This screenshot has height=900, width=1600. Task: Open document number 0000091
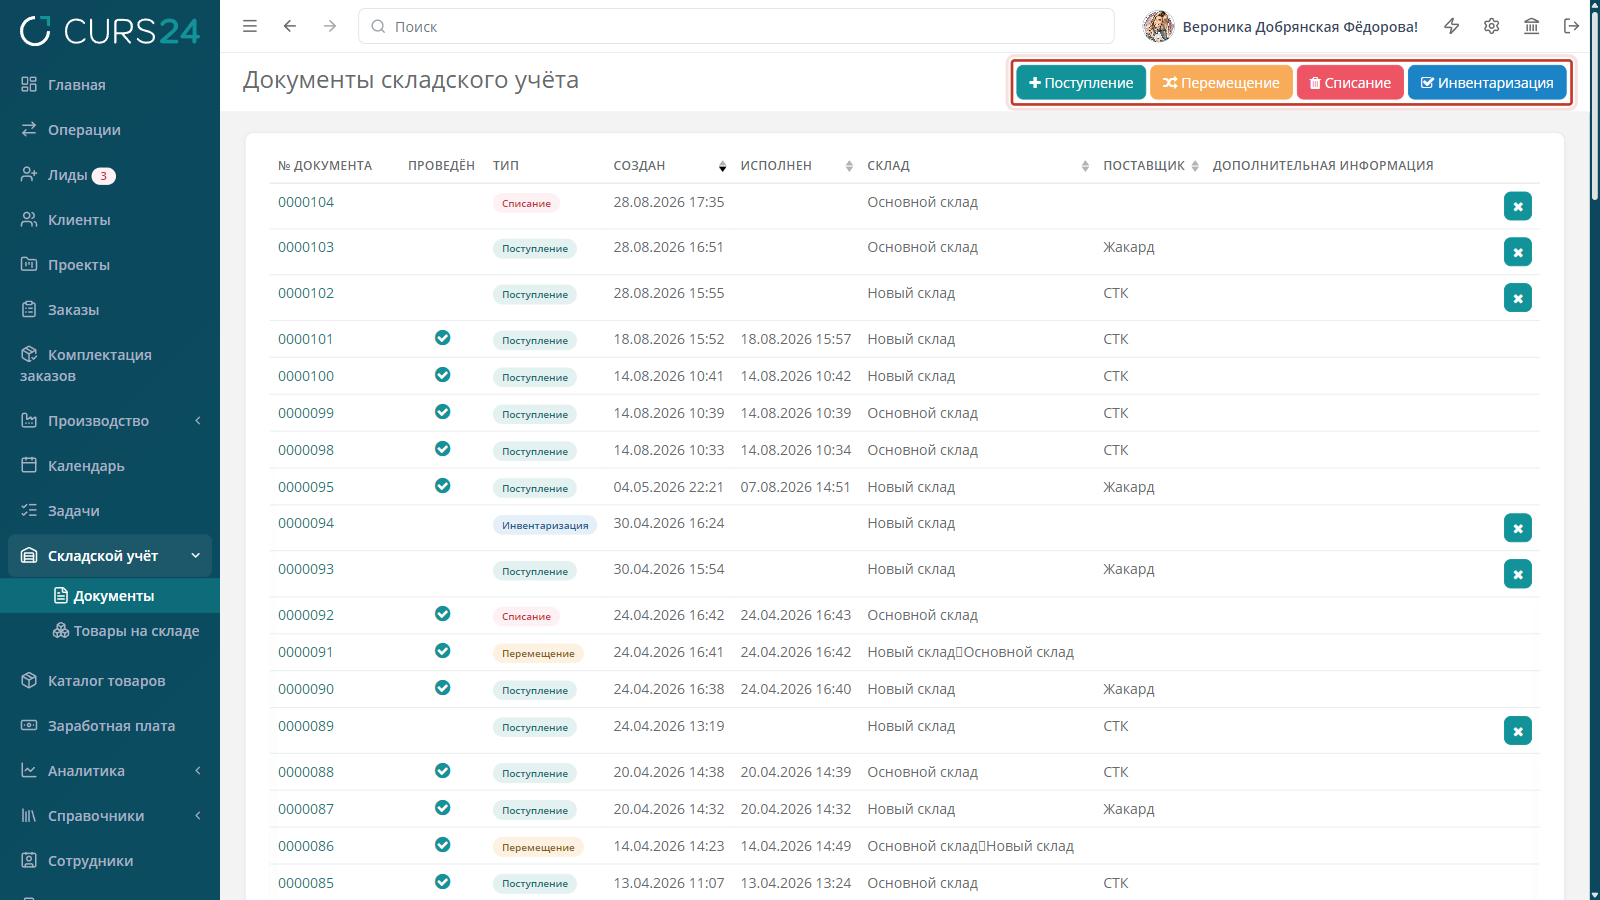coord(306,652)
